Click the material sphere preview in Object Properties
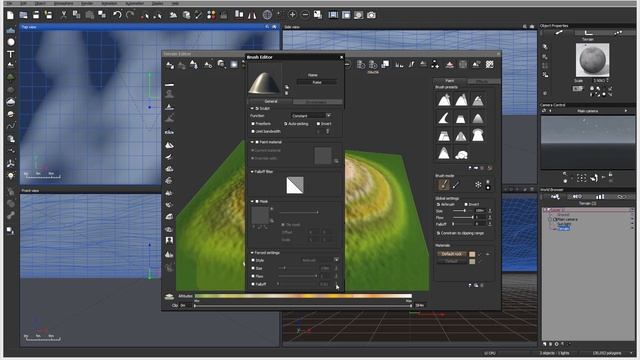Viewport: 640px width, 360px height. tap(592, 60)
